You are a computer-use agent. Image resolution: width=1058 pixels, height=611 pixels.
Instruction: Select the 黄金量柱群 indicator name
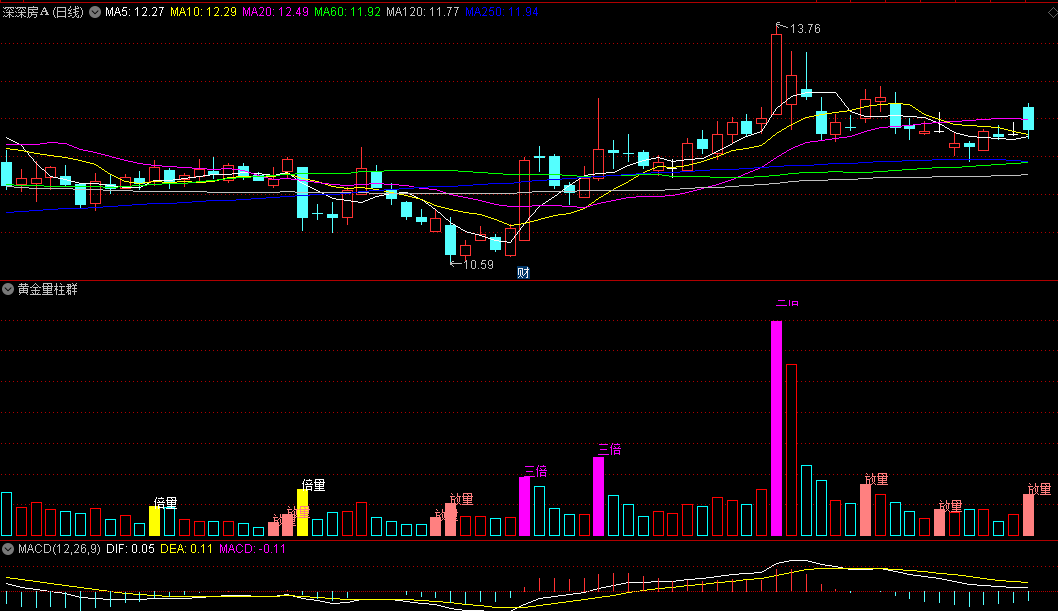click(x=48, y=289)
